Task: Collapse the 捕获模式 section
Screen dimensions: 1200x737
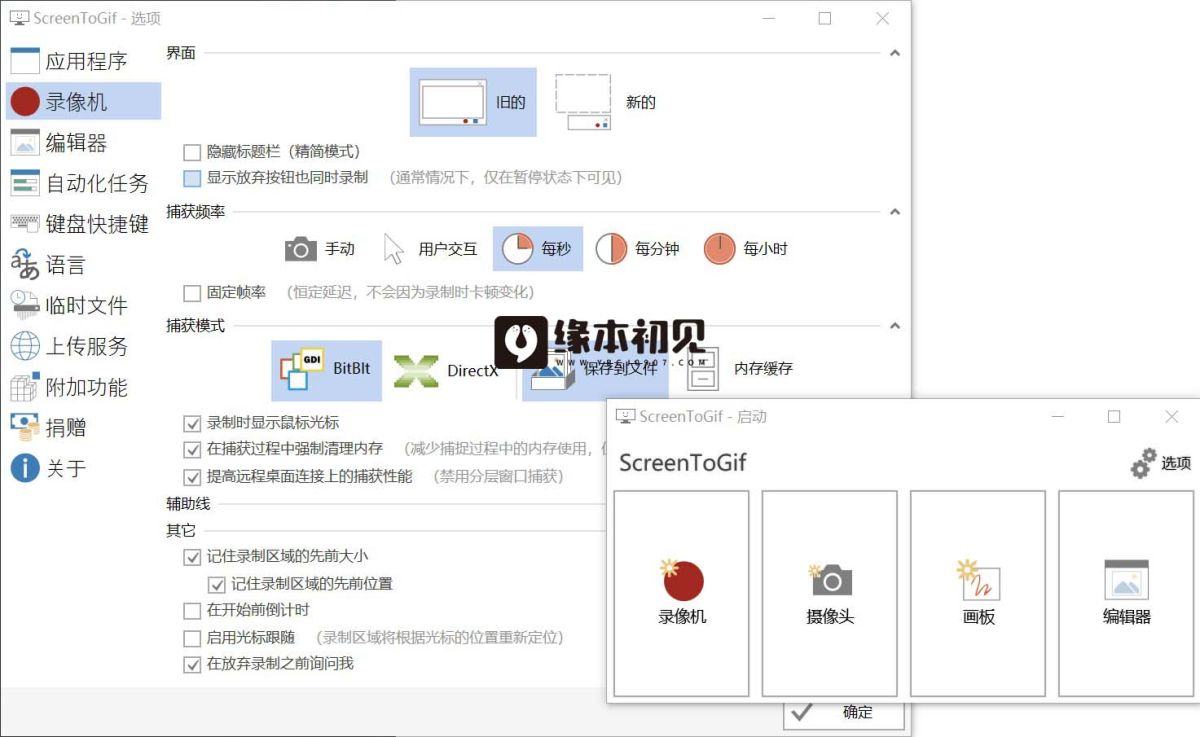Action: tap(895, 326)
